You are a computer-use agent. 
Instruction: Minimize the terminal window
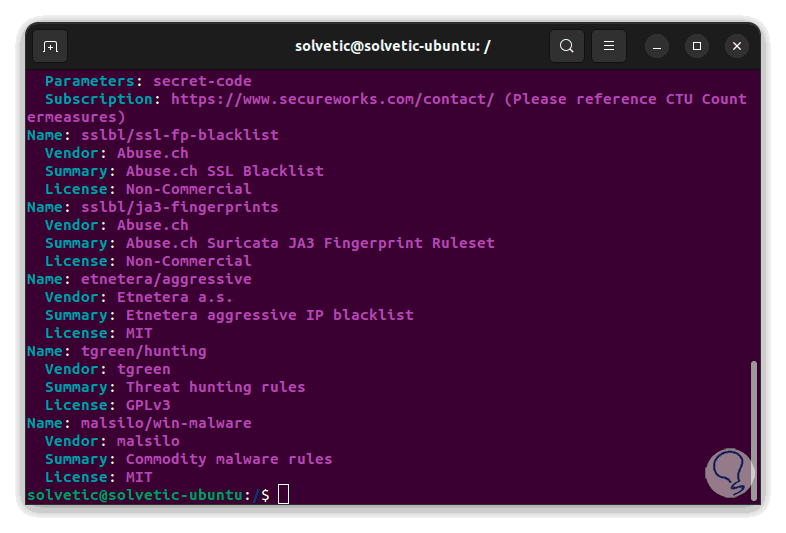657,46
